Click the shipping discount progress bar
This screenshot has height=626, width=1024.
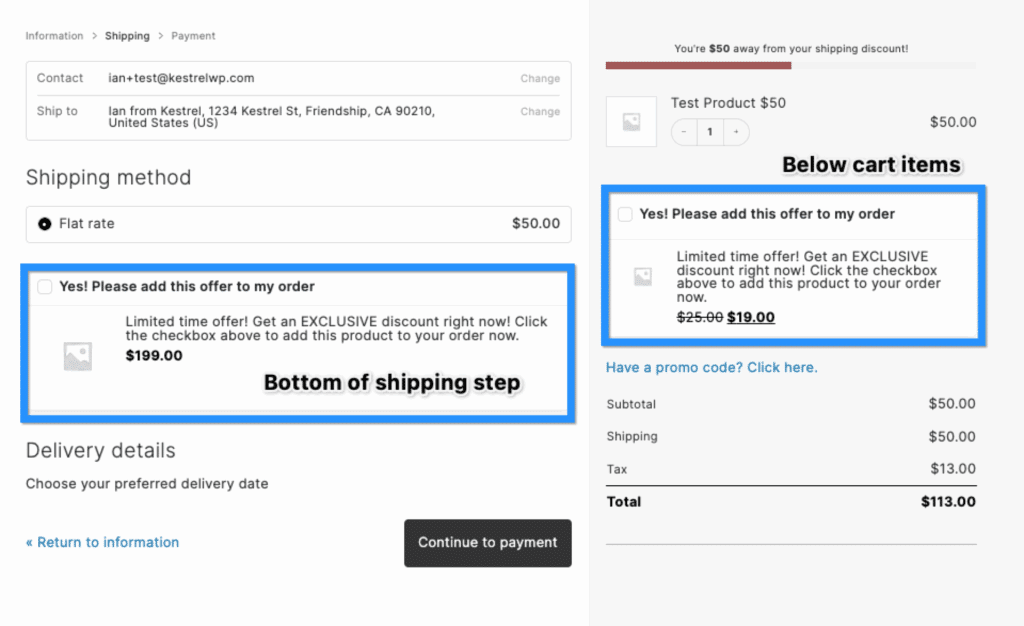pyautogui.click(x=698, y=65)
